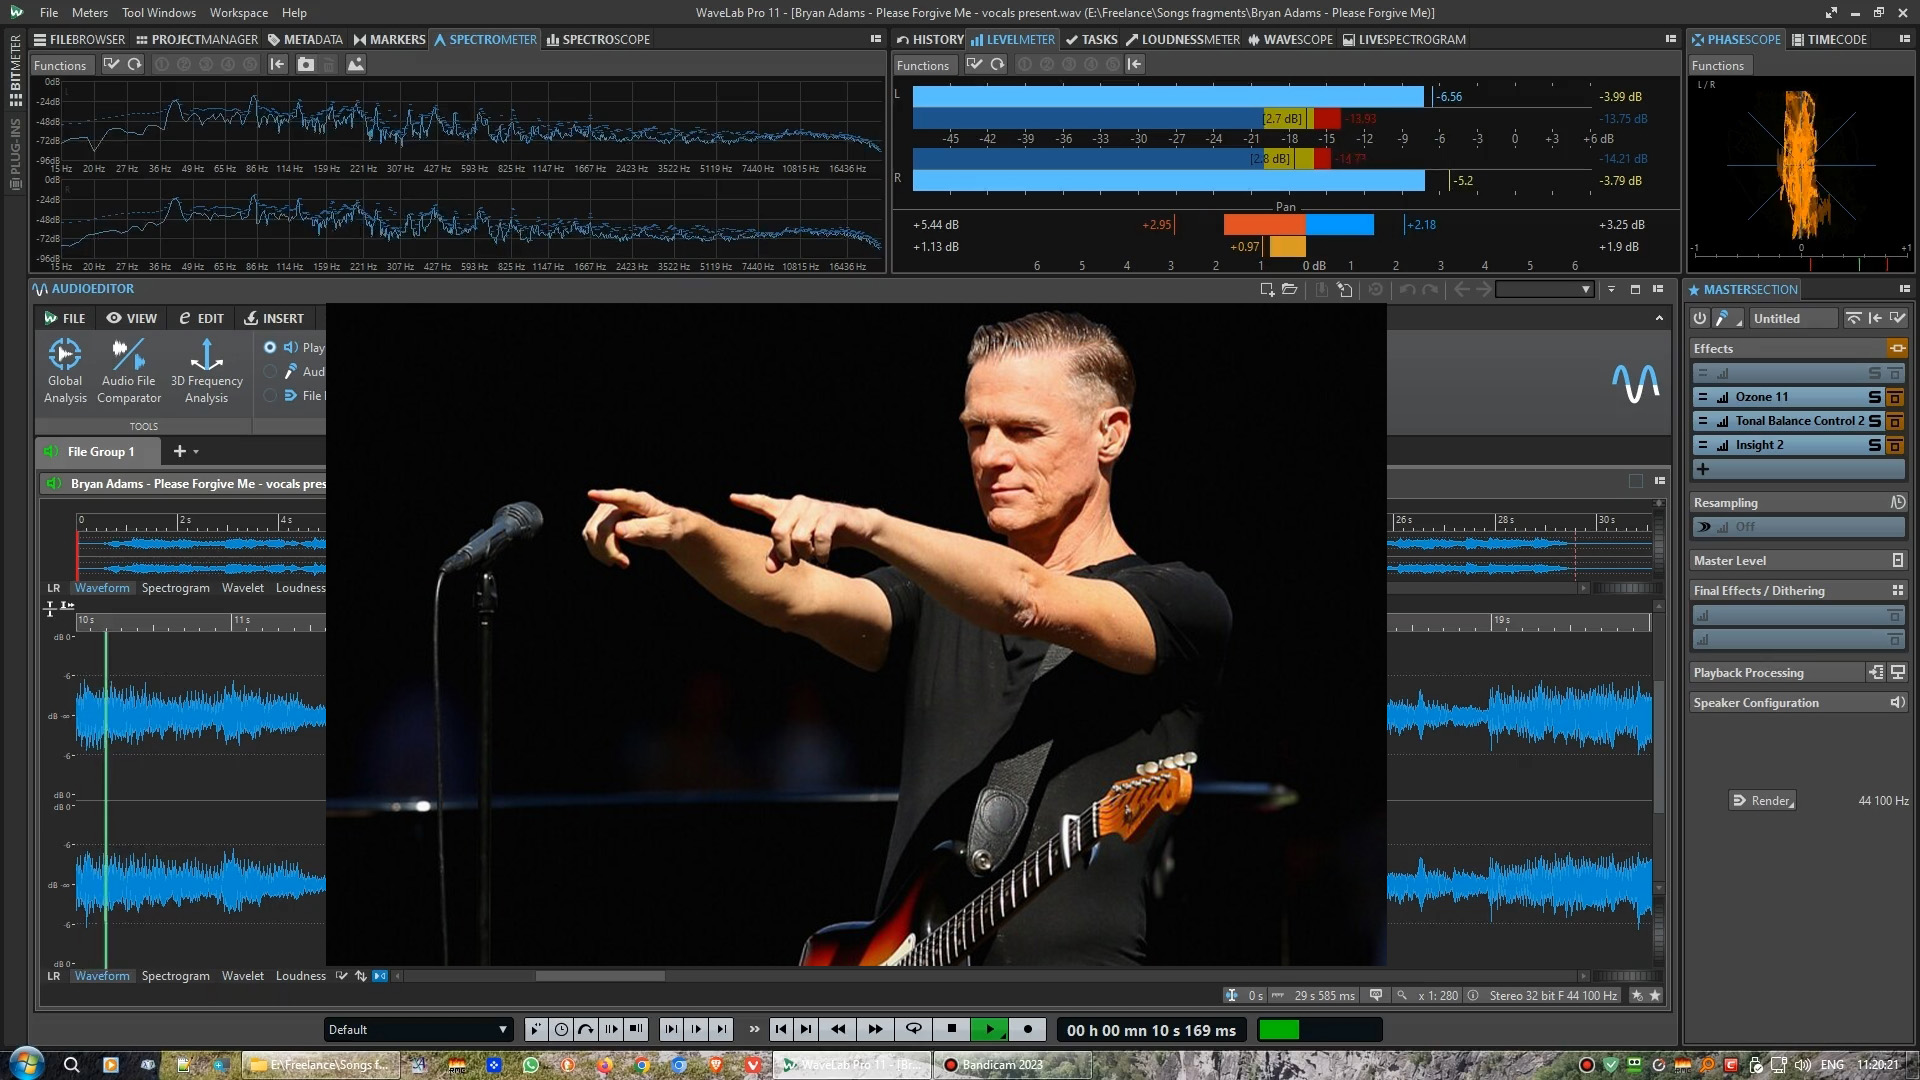Open 3D Frequency Analysis
The image size is (1920, 1080).
(x=206, y=370)
